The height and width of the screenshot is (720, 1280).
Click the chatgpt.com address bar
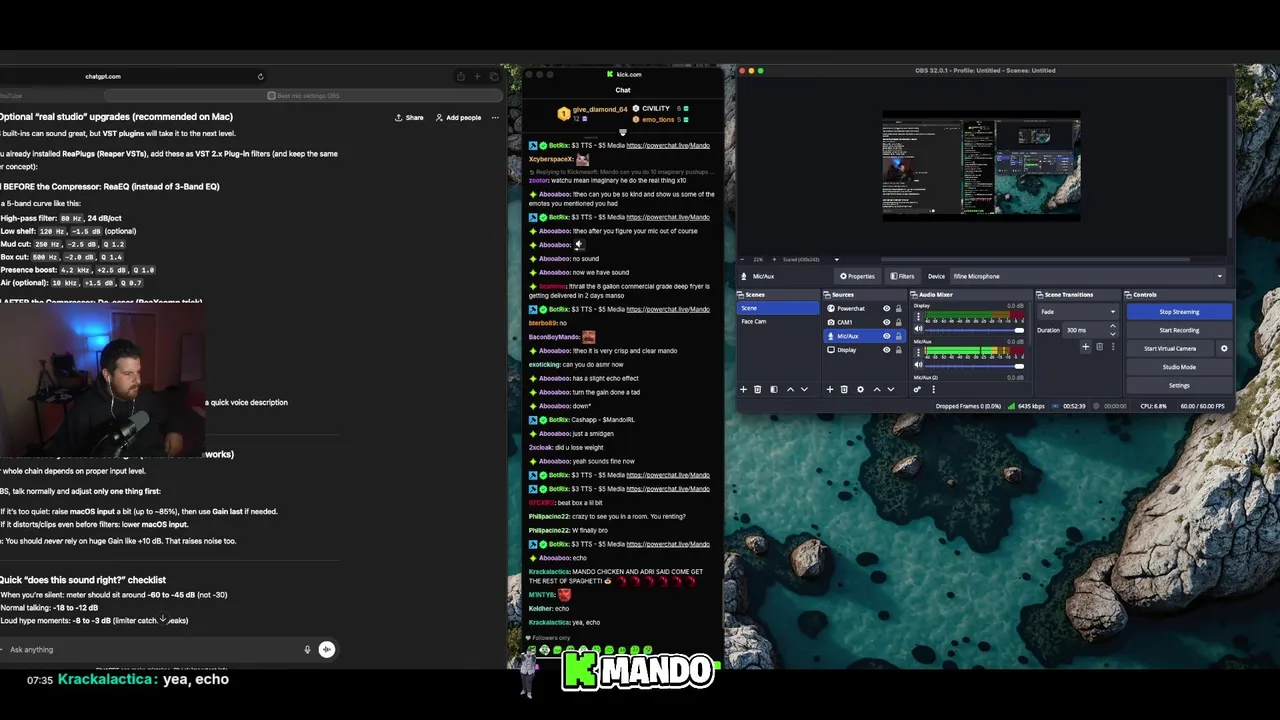tap(103, 76)
